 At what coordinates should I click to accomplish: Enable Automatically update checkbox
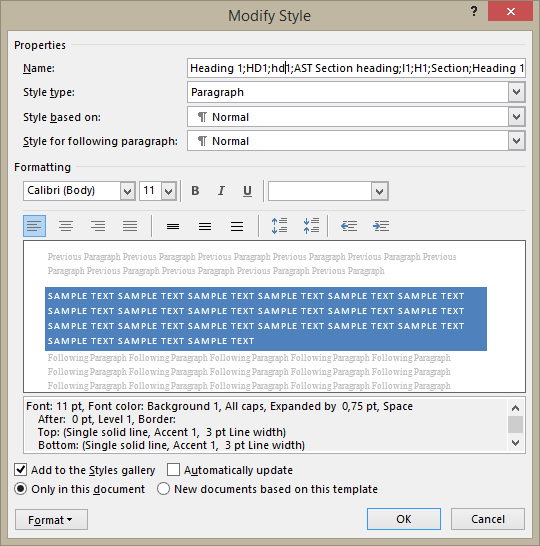click(x=173, y=469)
